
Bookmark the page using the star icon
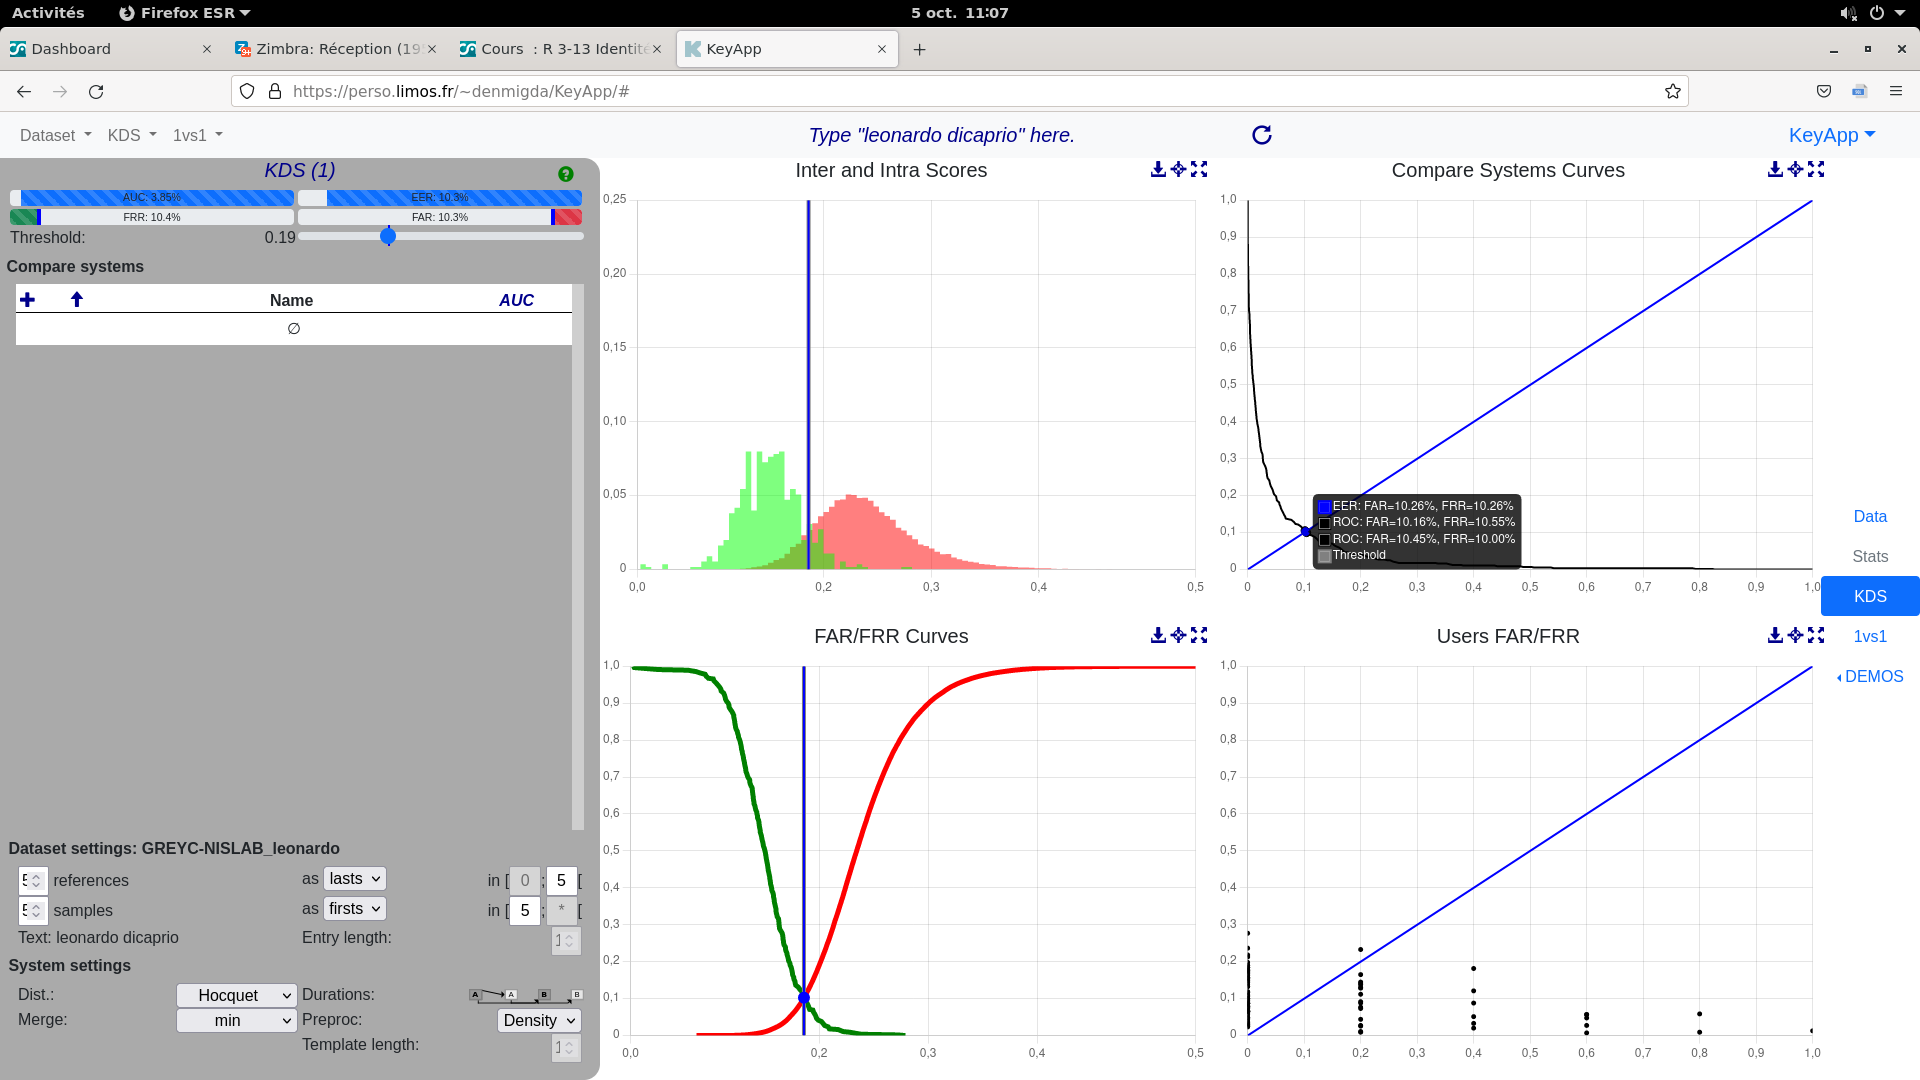[x=1673, y=91]
